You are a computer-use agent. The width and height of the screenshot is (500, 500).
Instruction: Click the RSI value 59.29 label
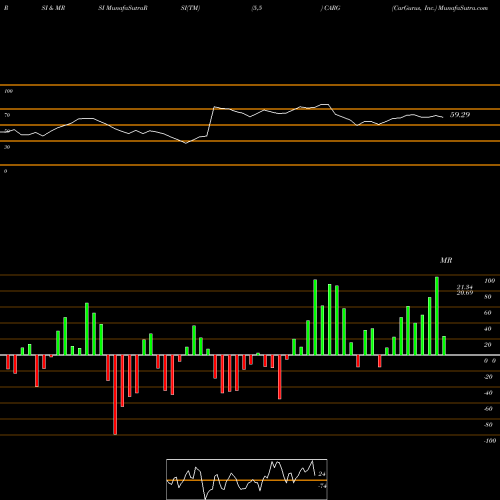point(460,115)
